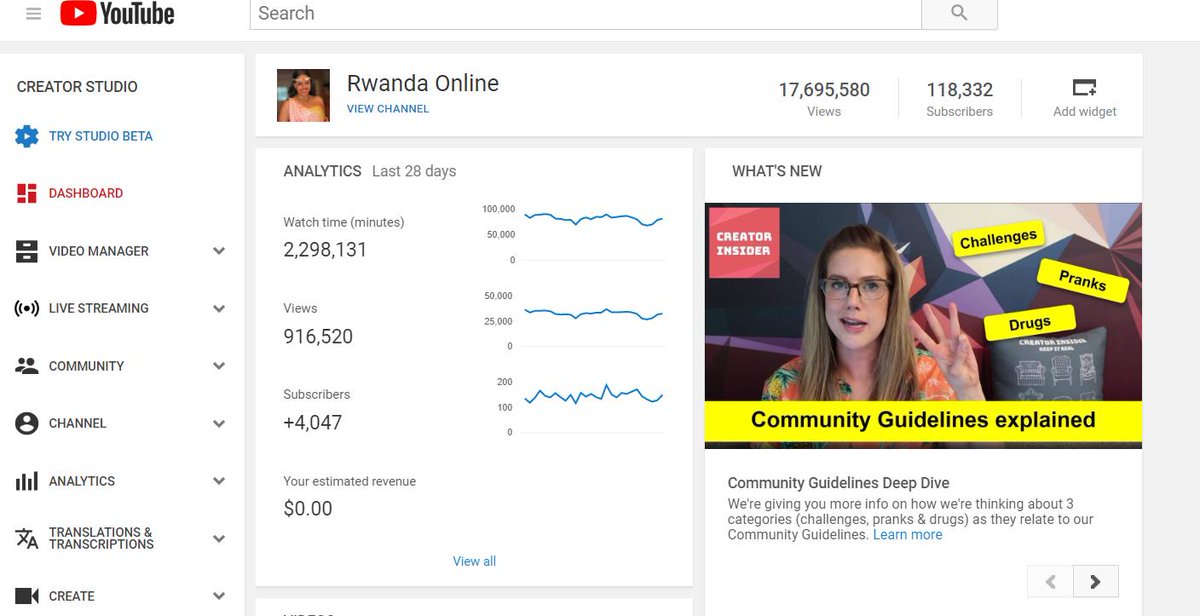Expand the Video Manager chevron

coord(219,251)
